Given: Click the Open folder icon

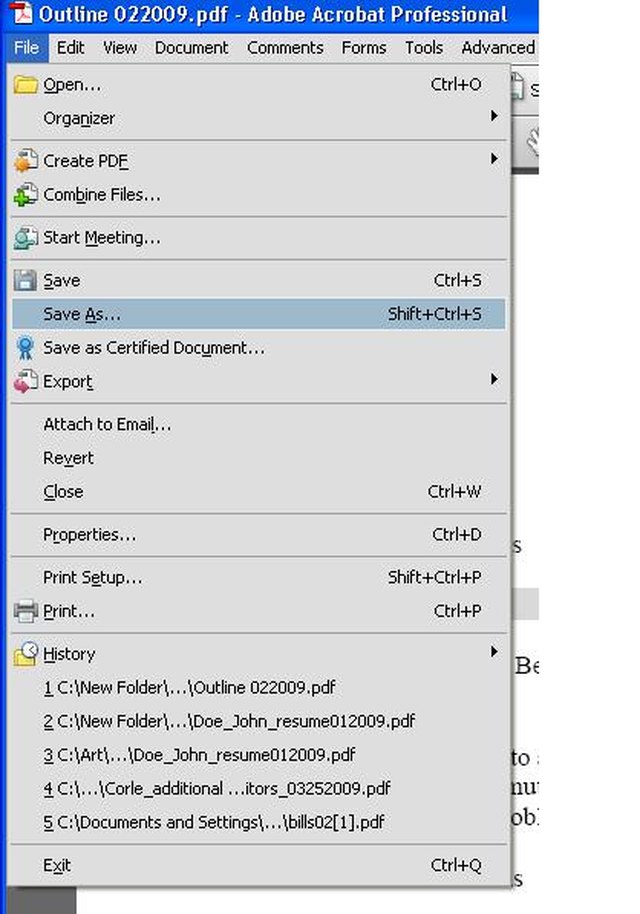Looking at the screenshot, I should (25, 85).
